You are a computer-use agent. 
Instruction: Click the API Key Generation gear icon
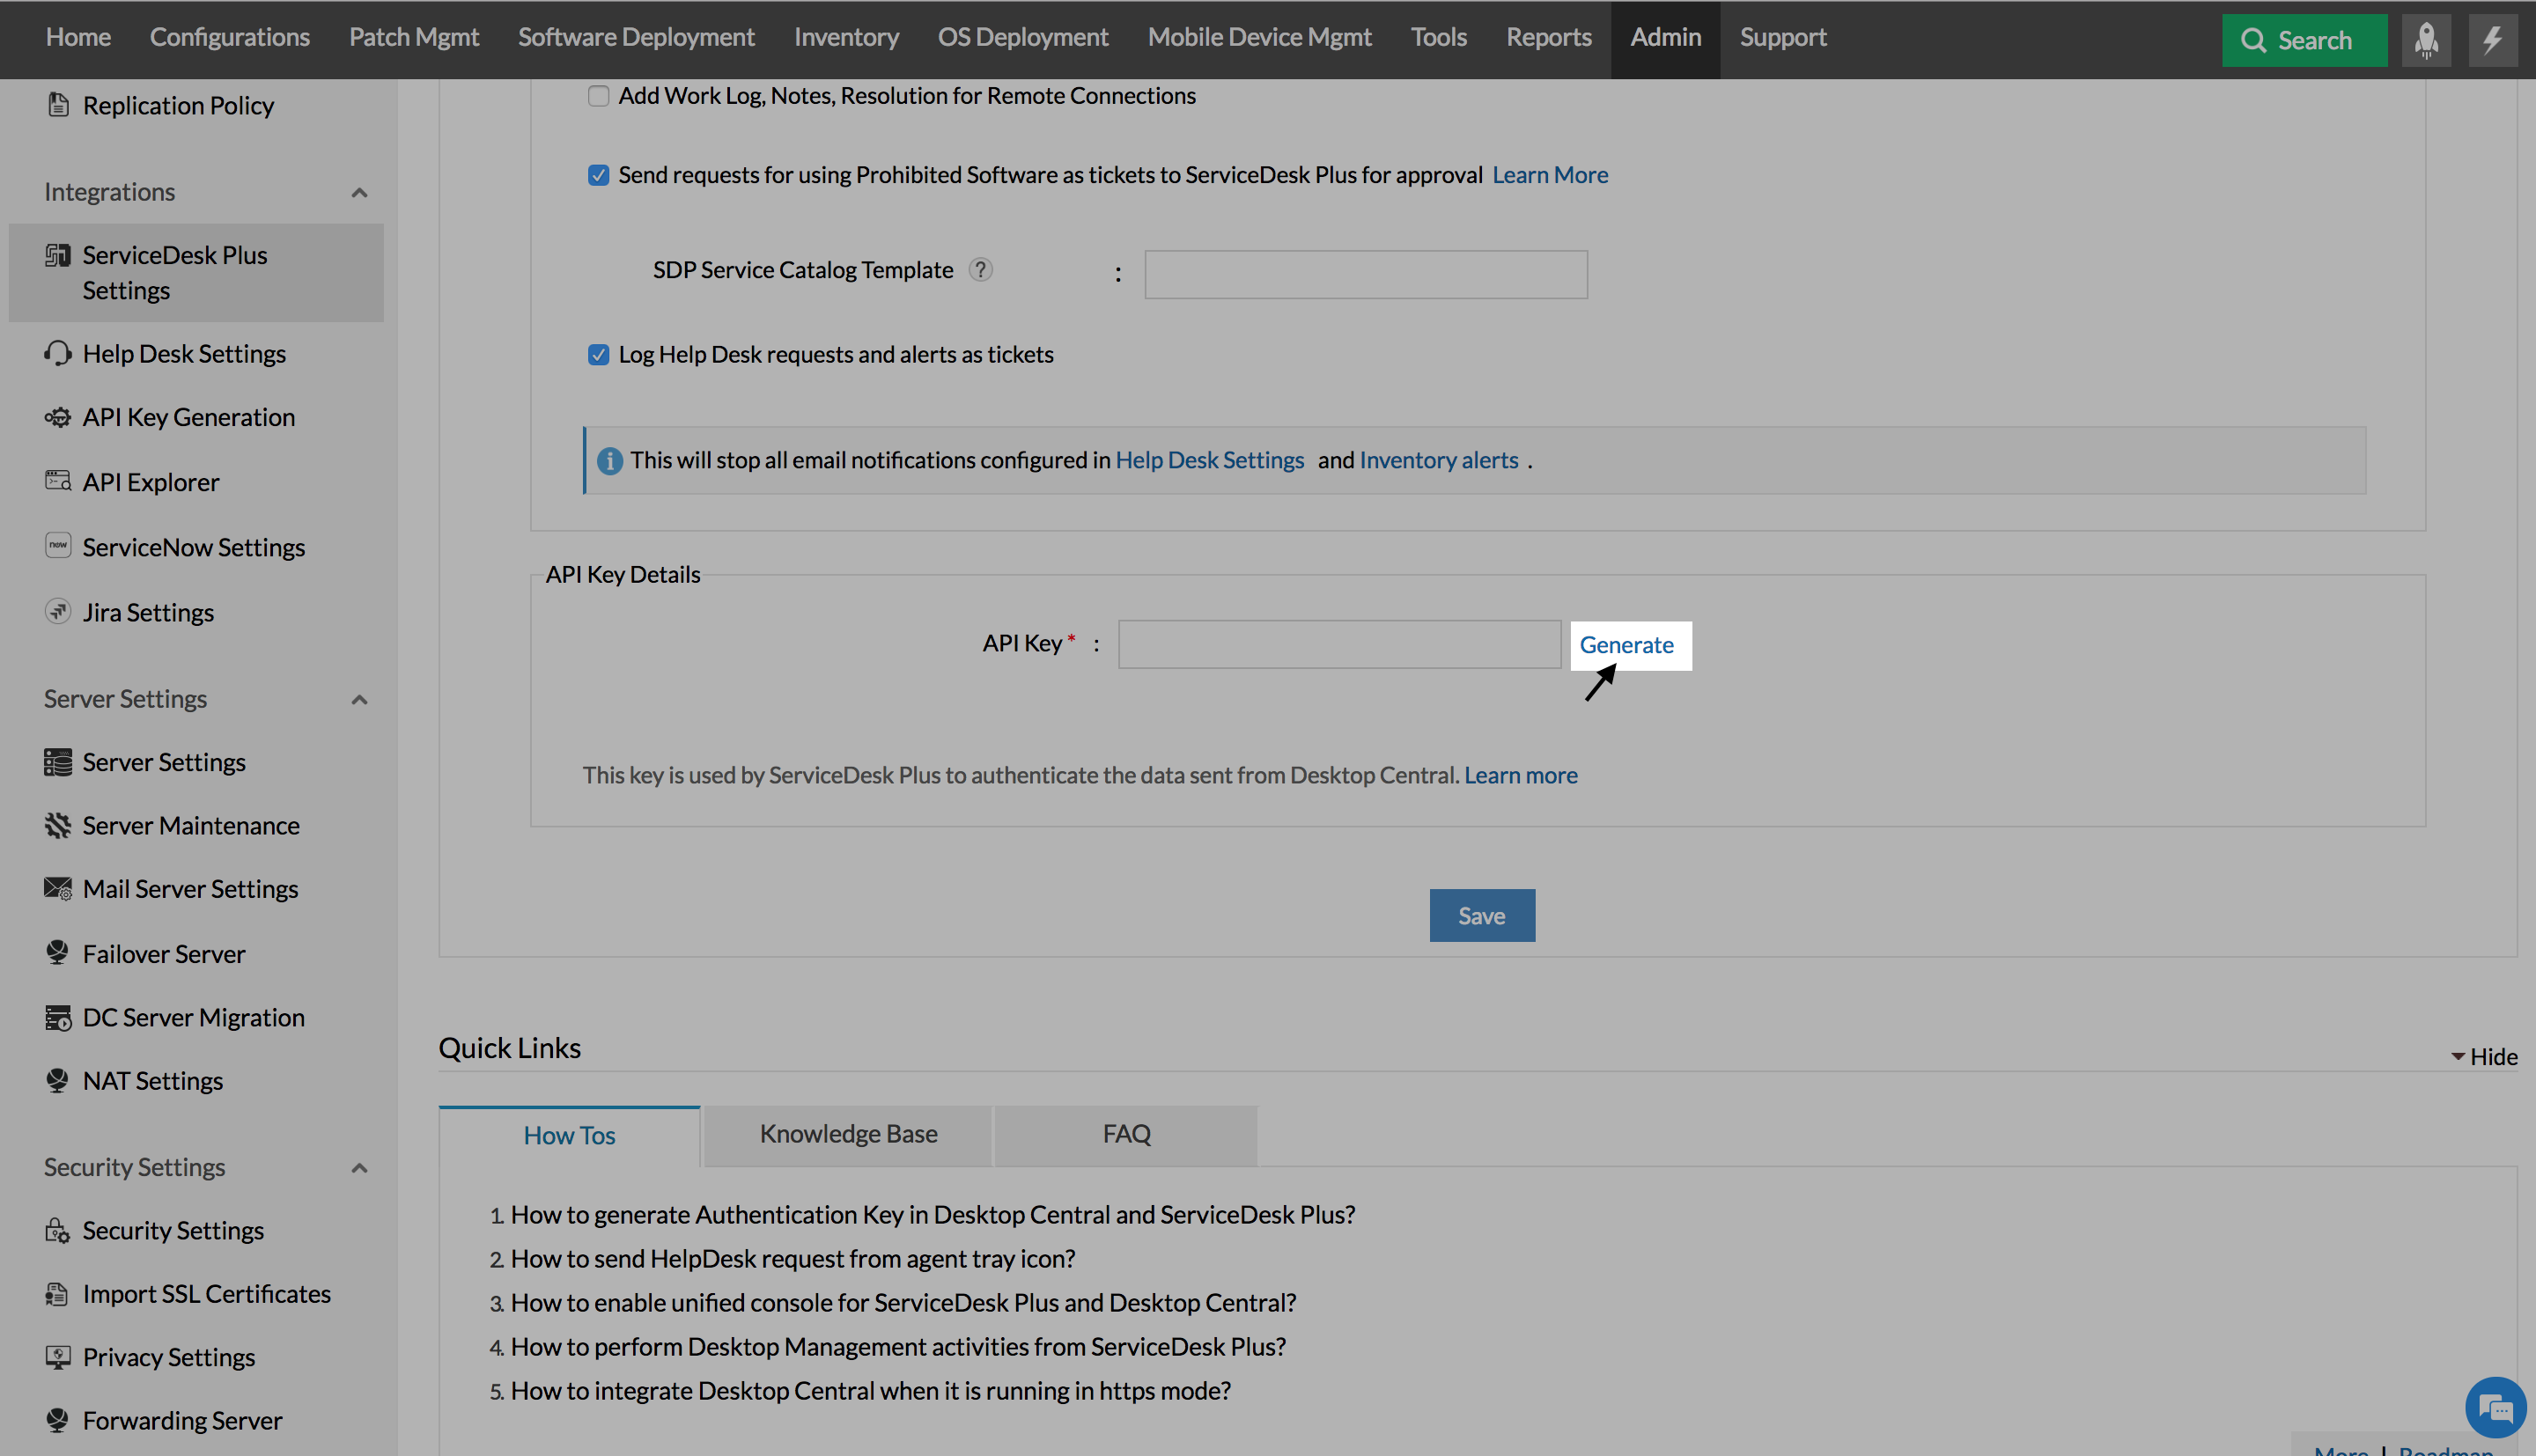[x=58, y=418]
